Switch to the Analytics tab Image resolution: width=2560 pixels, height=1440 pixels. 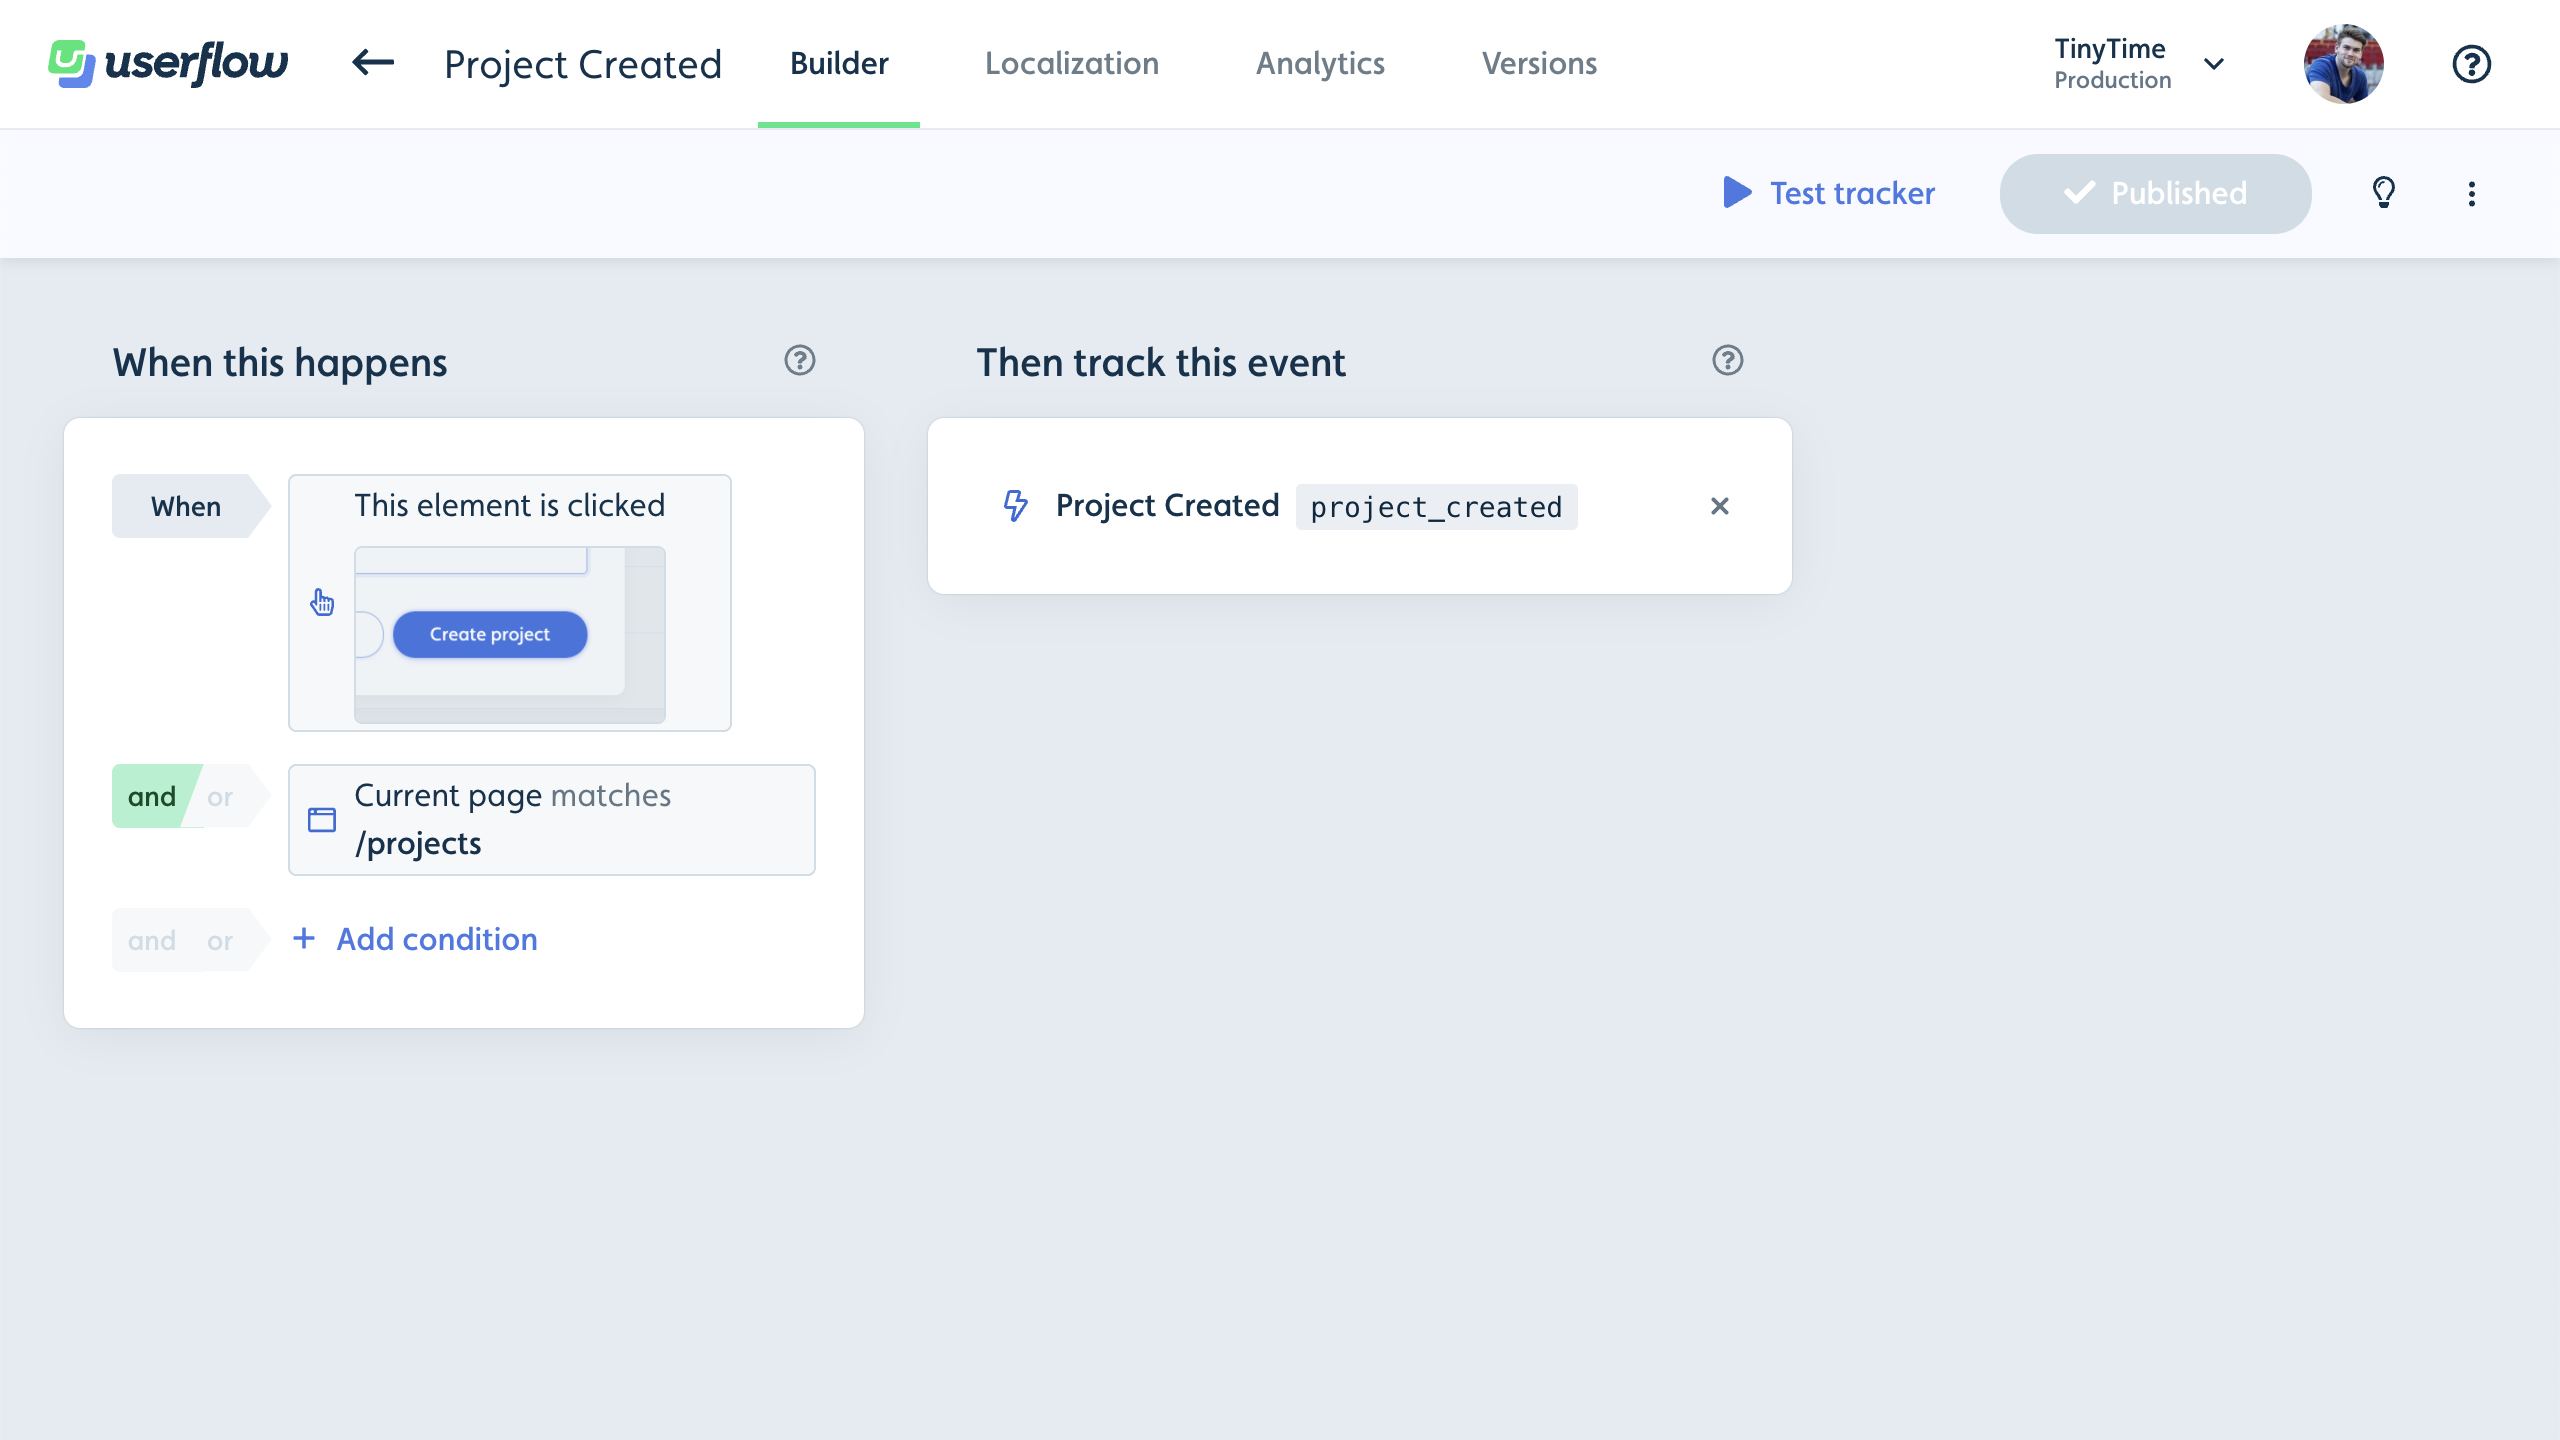click(x=1320, y=63)
